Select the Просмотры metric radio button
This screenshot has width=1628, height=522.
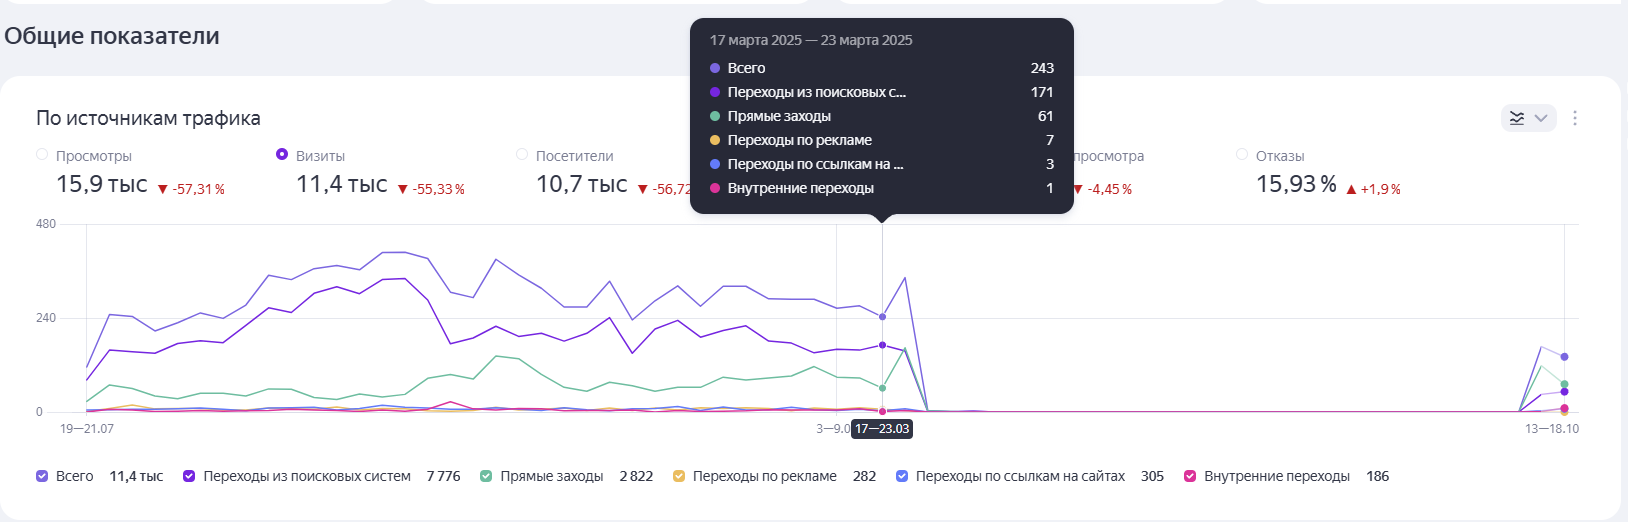click(42, 154)
